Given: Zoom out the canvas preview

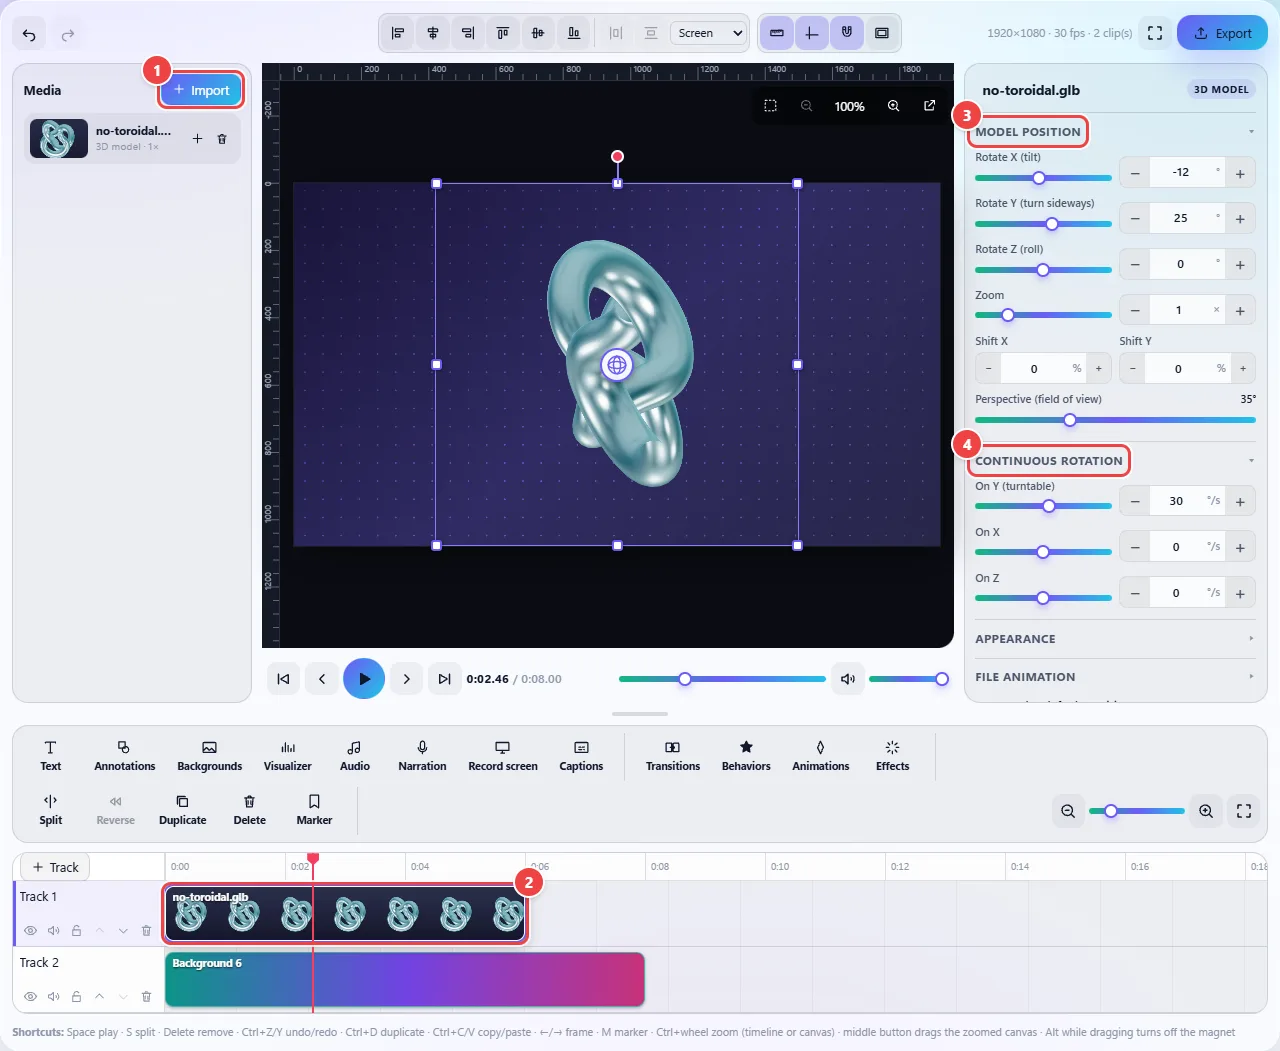Looking at the screenshot, I should (806, 106).
